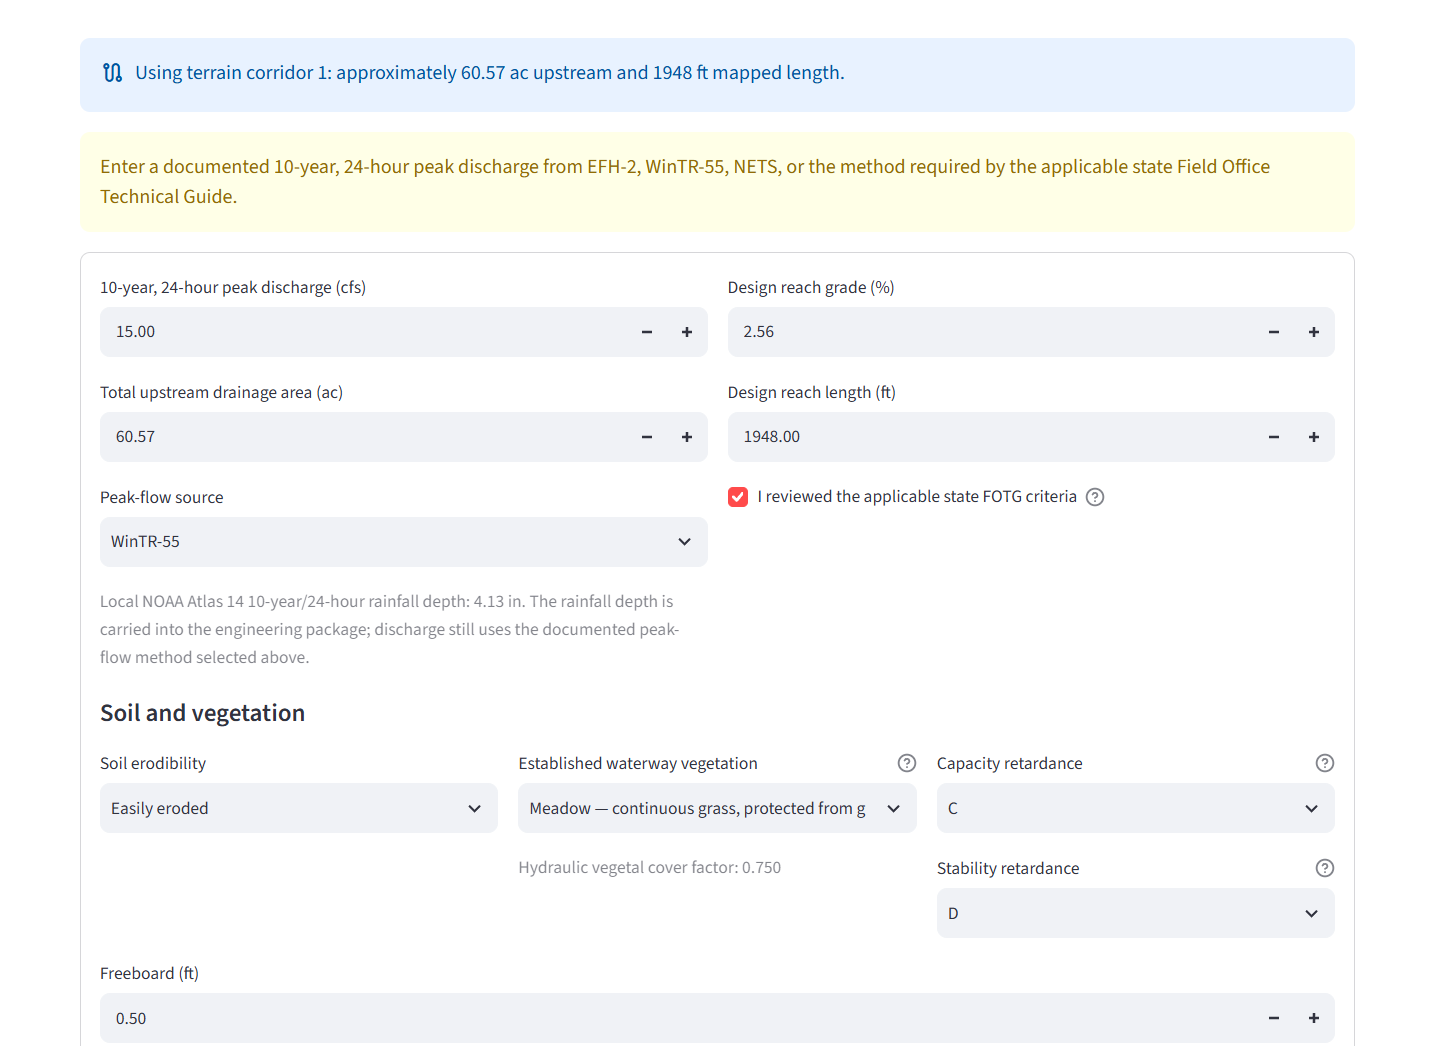The image size is (1452, 1046).
Task: Decrease the design reach length
Action: pos(1274,437)
